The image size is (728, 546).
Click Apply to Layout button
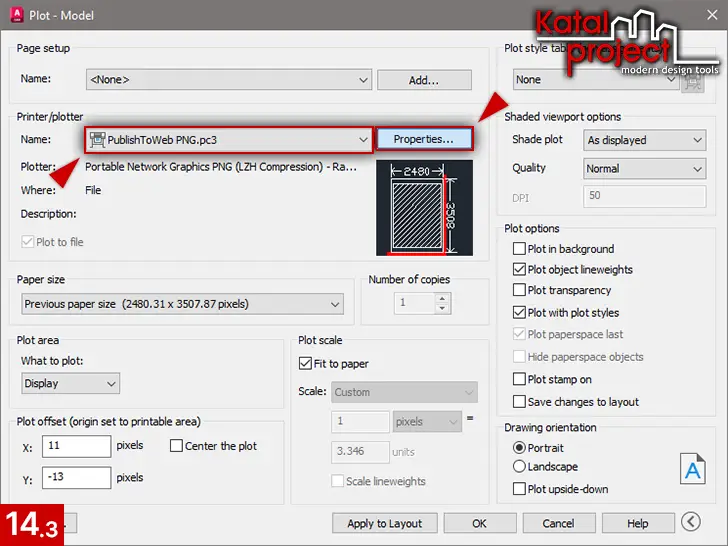pyautogui.click(x=384, y=523)
